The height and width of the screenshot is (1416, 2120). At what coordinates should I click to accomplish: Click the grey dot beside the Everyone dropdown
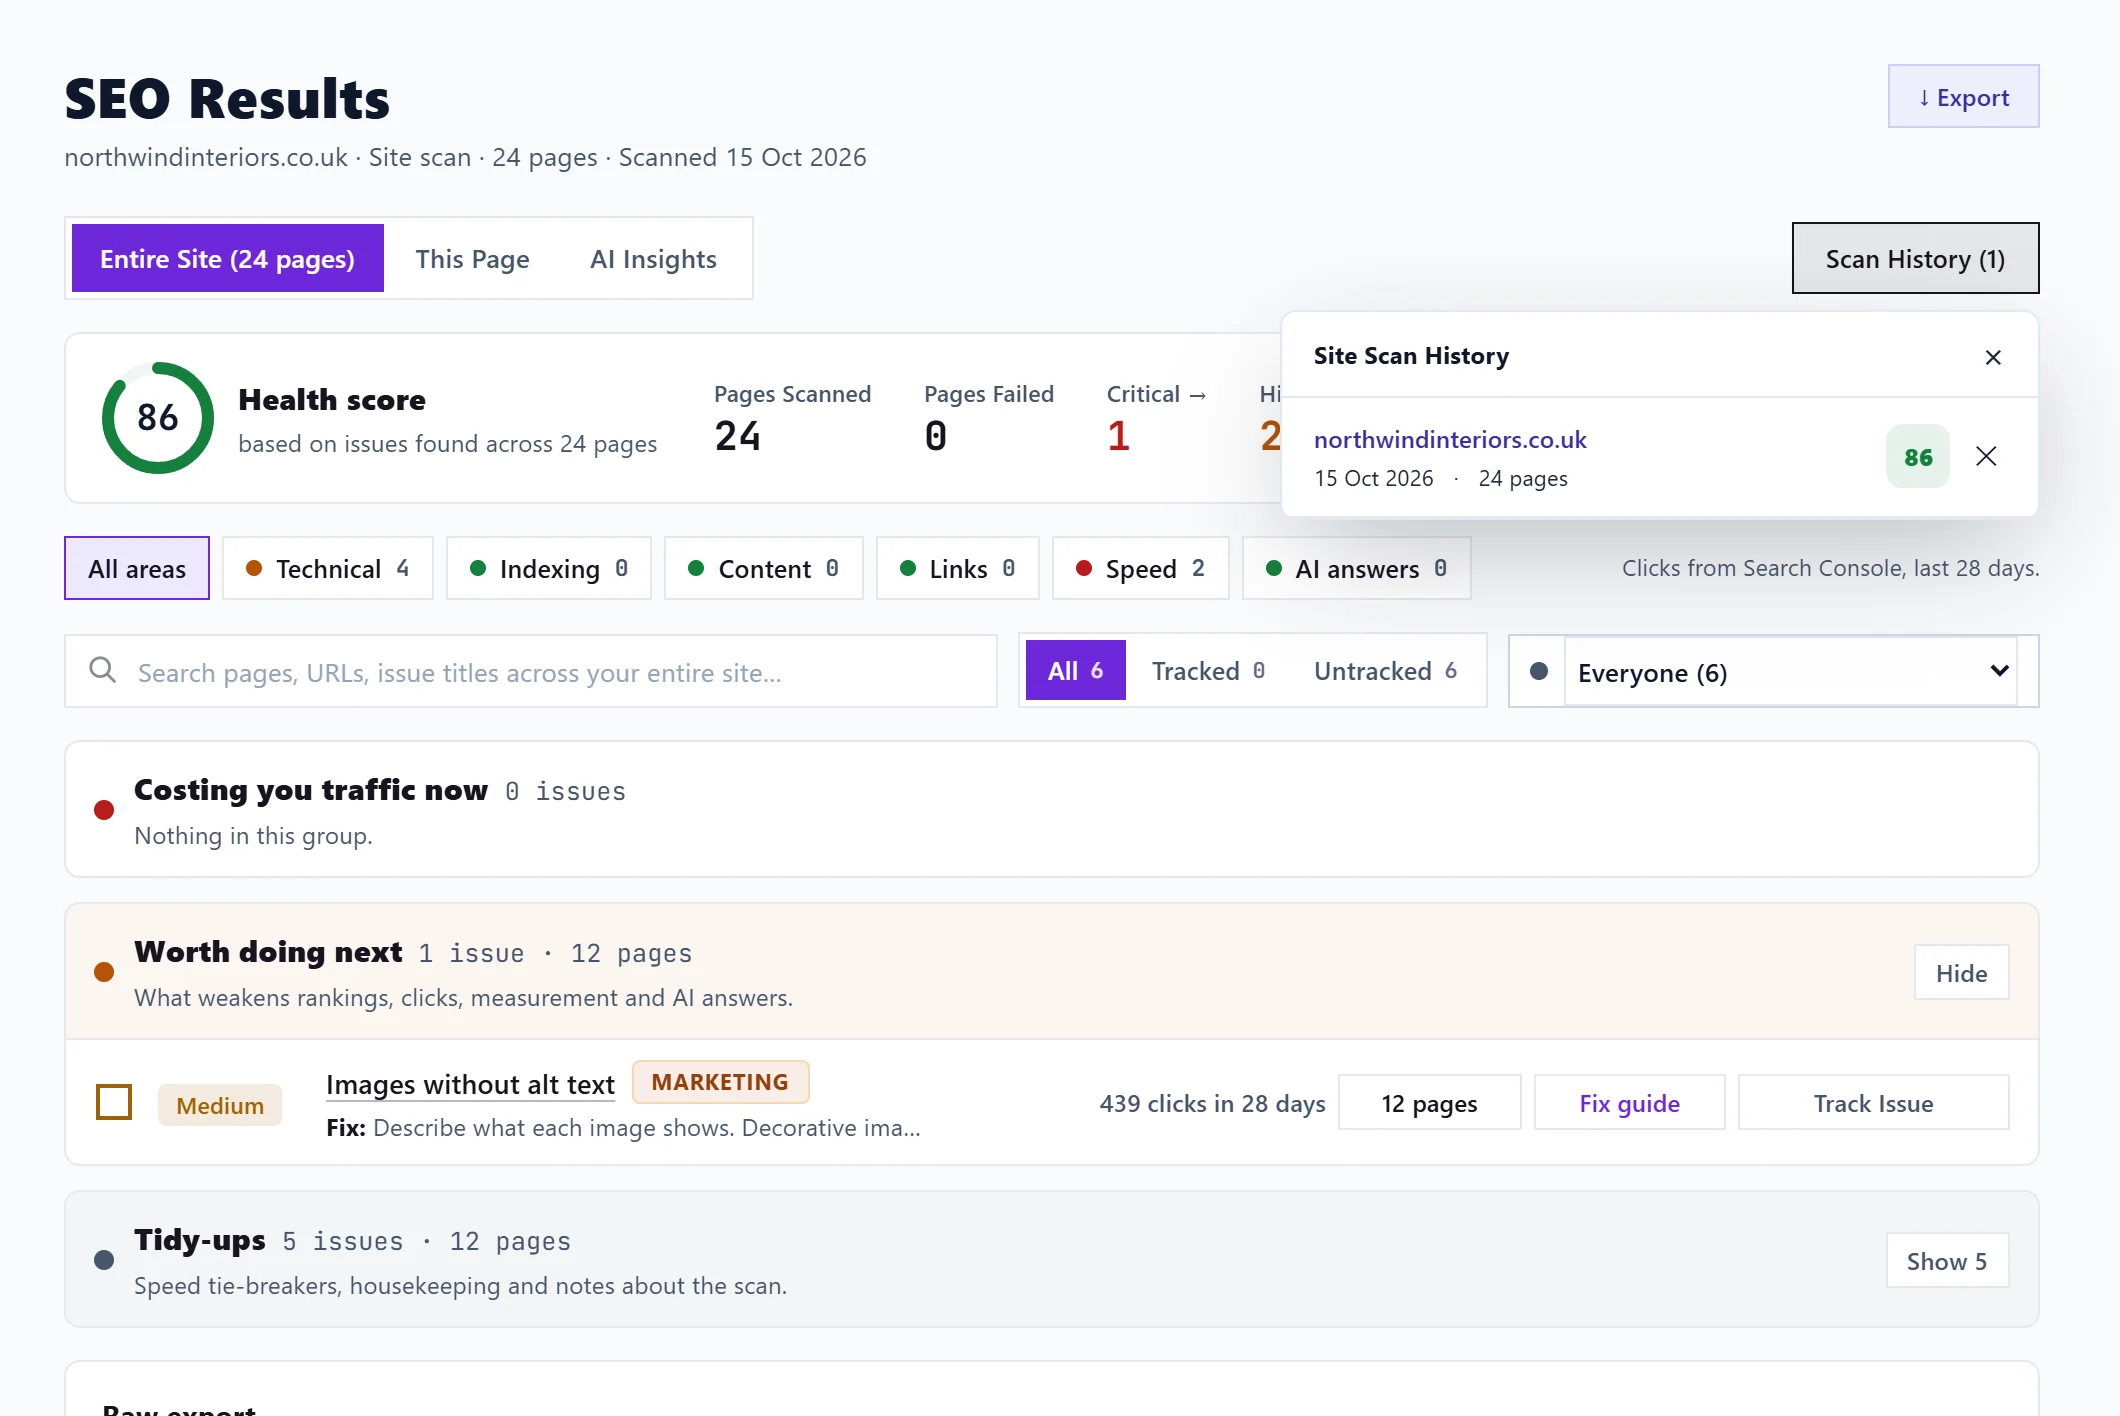1539,671
